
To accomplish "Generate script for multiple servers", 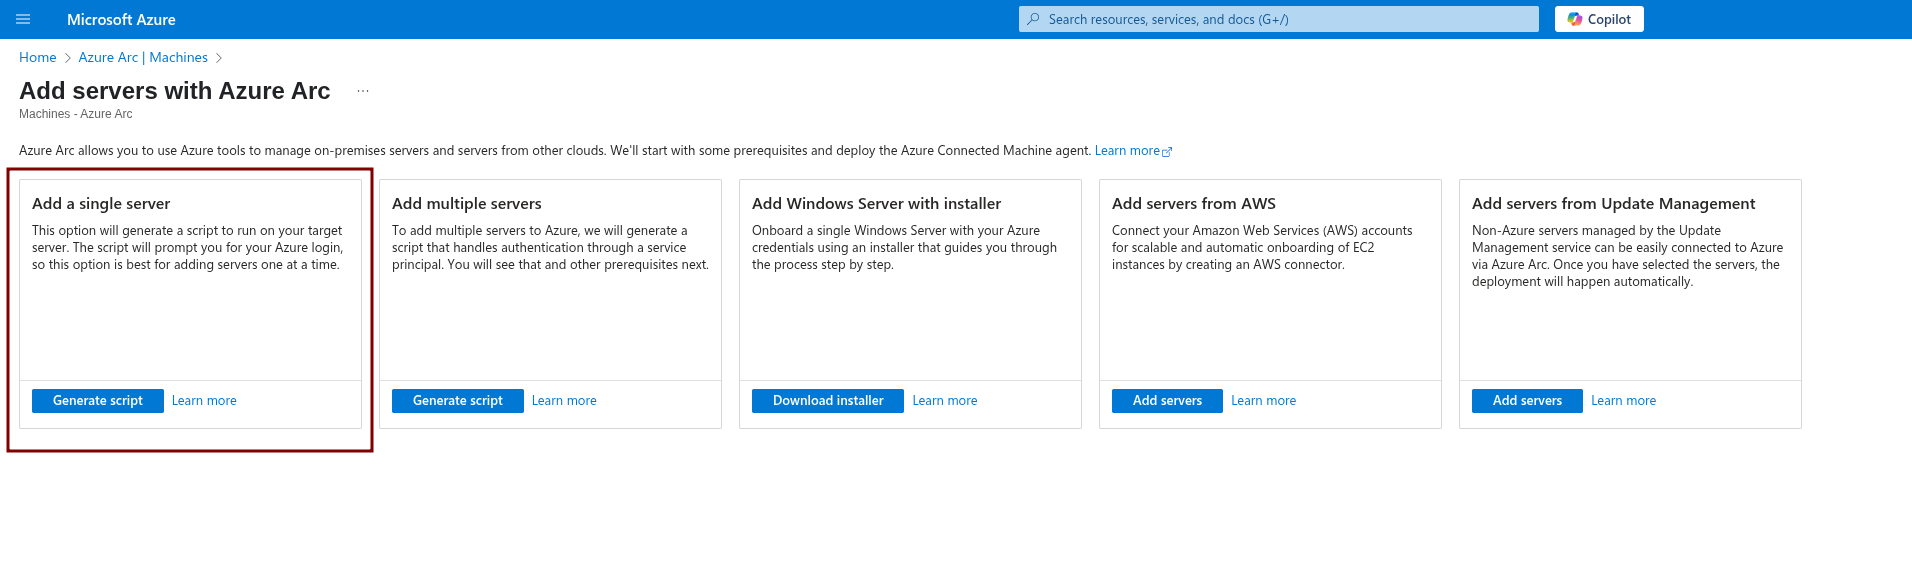I will tap(458, 401).
